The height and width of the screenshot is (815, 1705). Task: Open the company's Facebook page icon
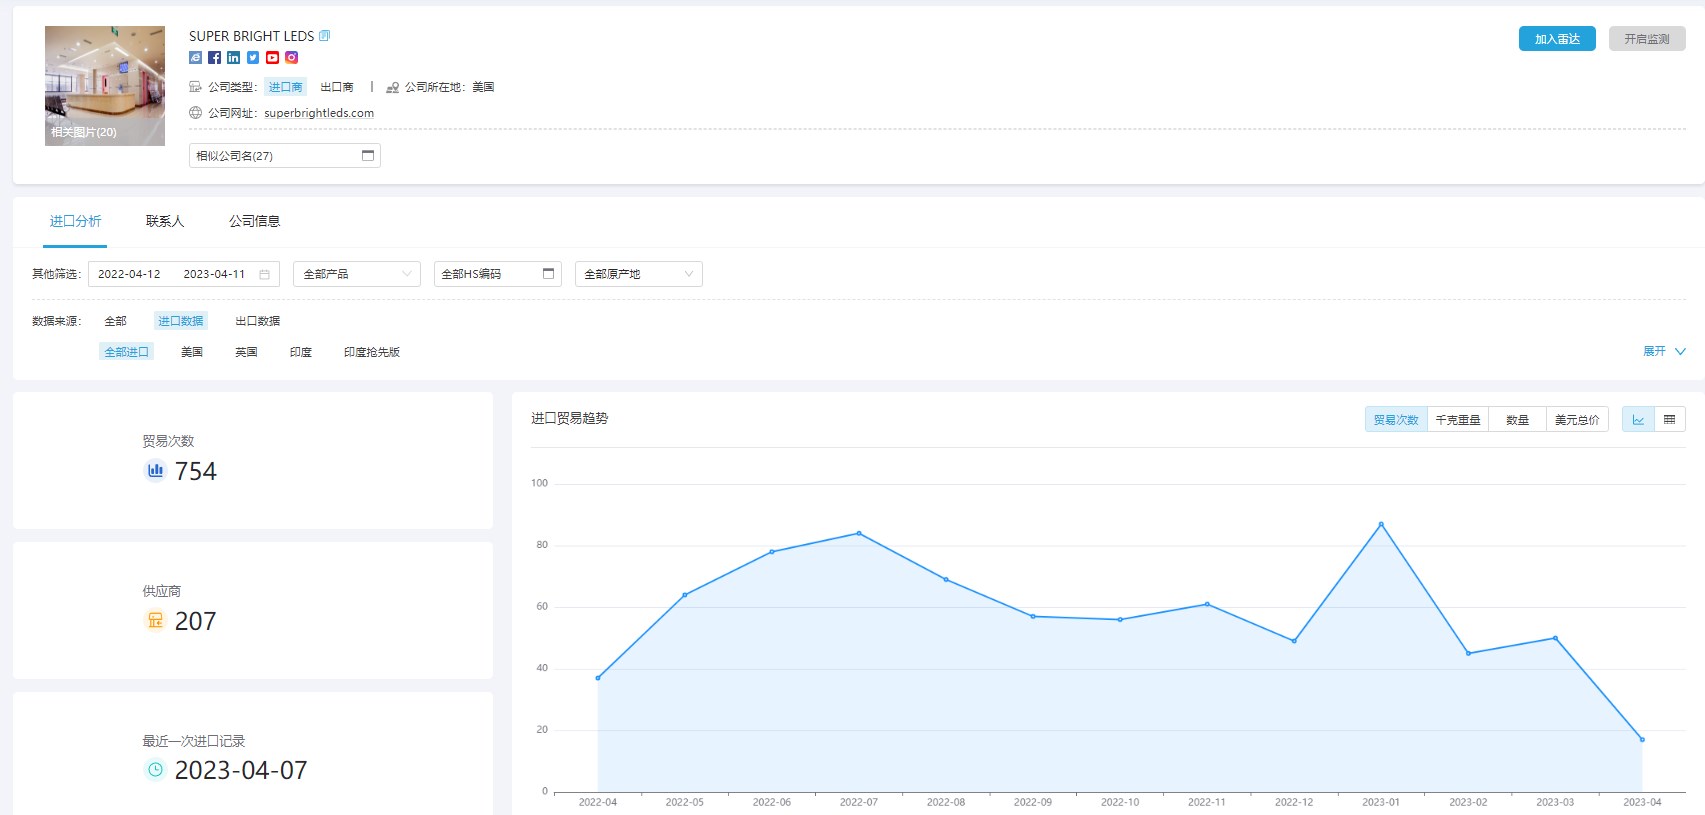(214, 58)
